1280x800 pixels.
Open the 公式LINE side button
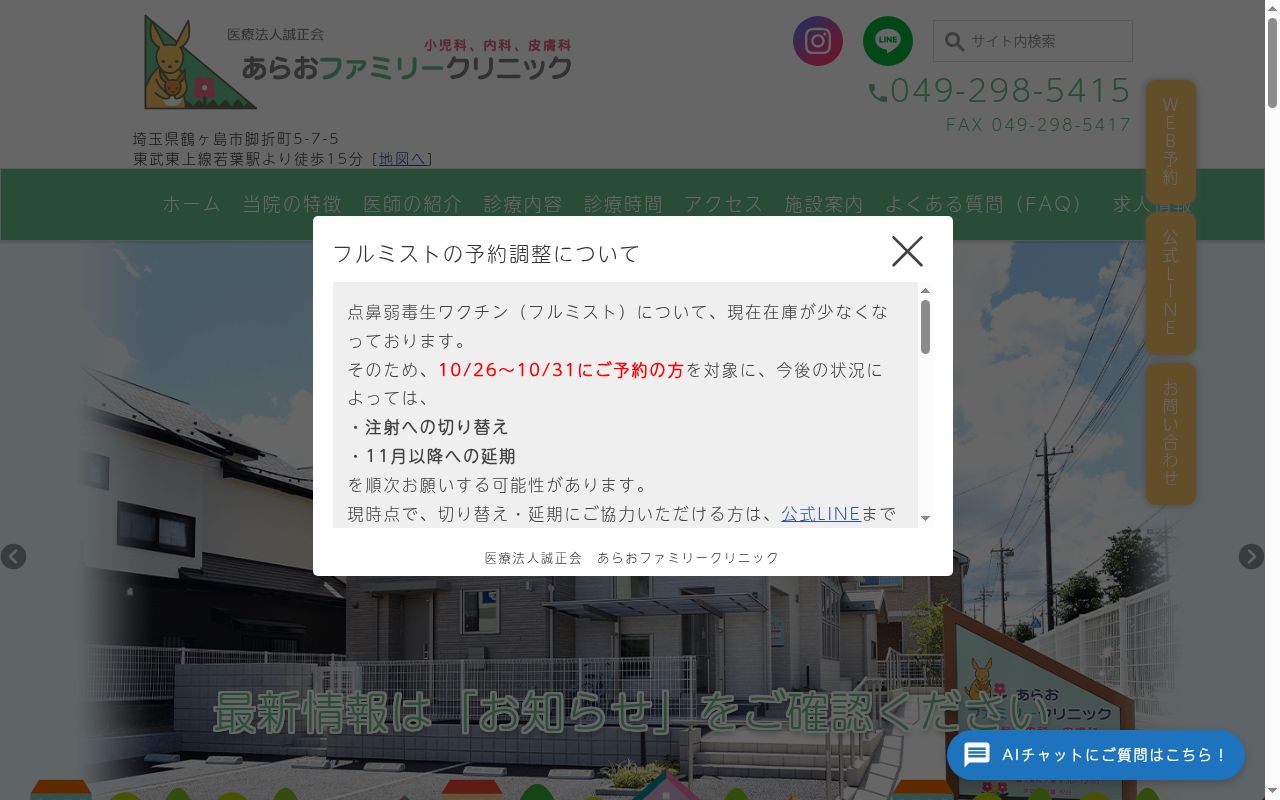[1170, 283]
